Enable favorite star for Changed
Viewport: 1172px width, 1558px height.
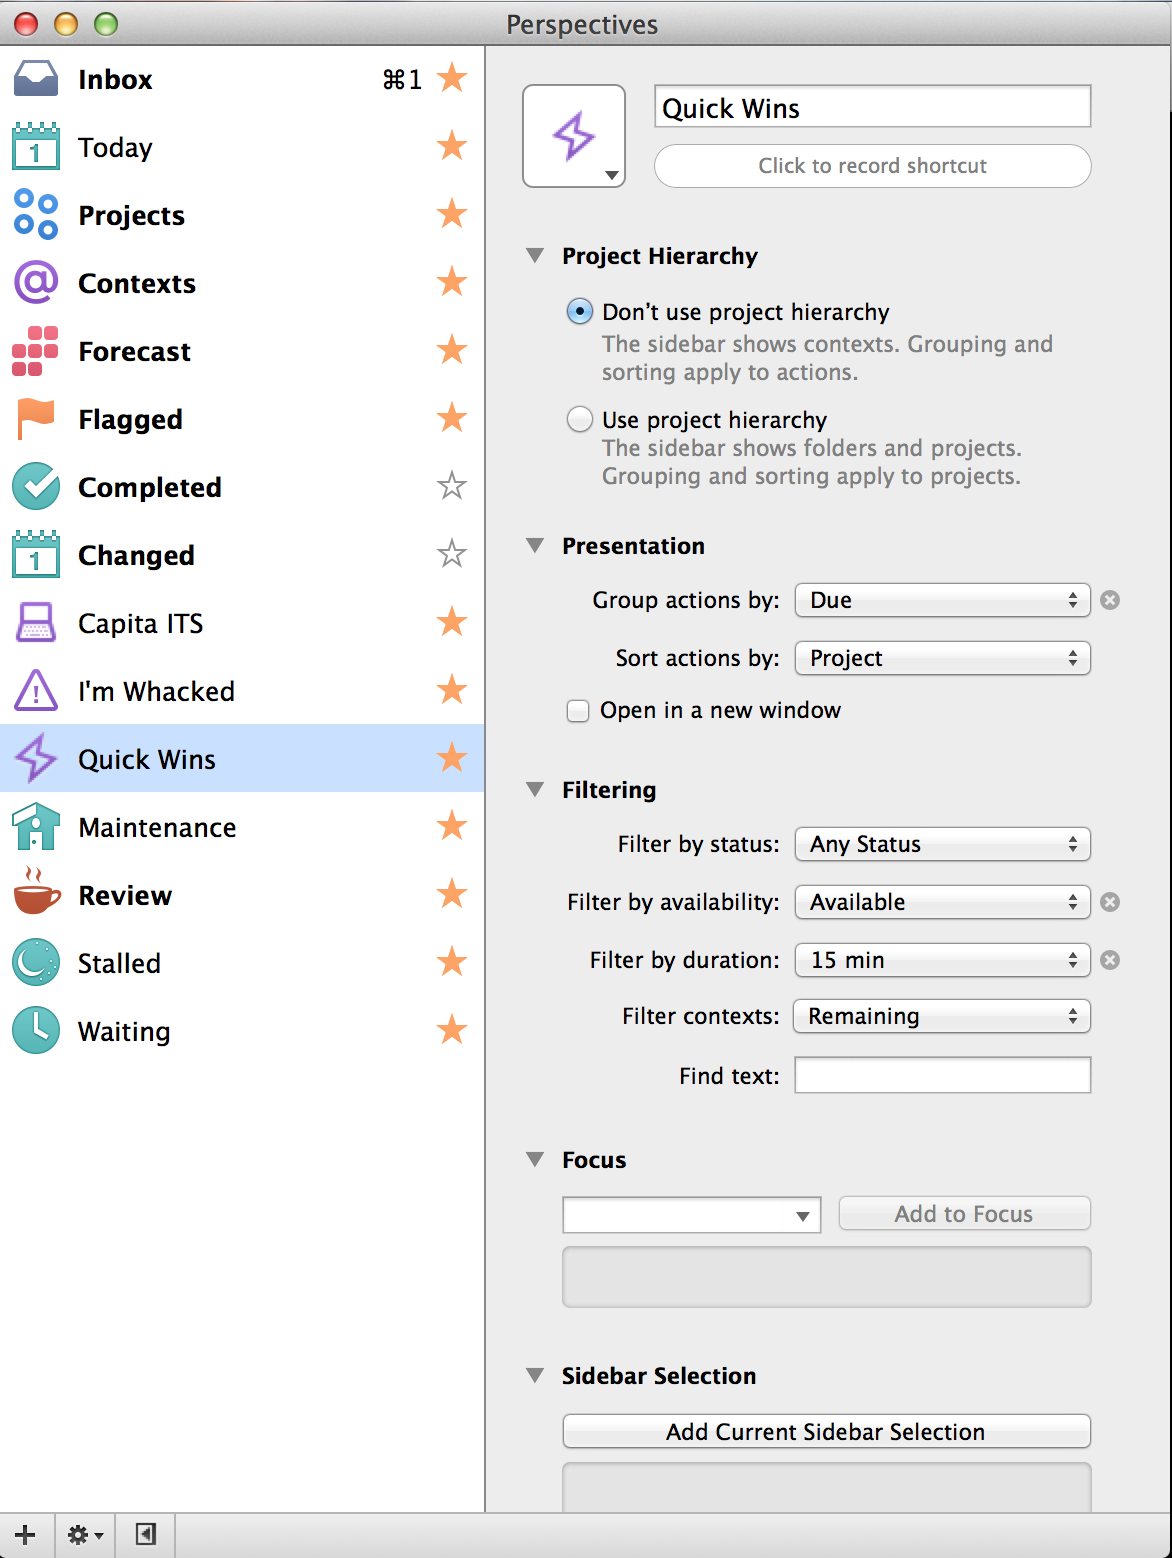tap(452, 554)
